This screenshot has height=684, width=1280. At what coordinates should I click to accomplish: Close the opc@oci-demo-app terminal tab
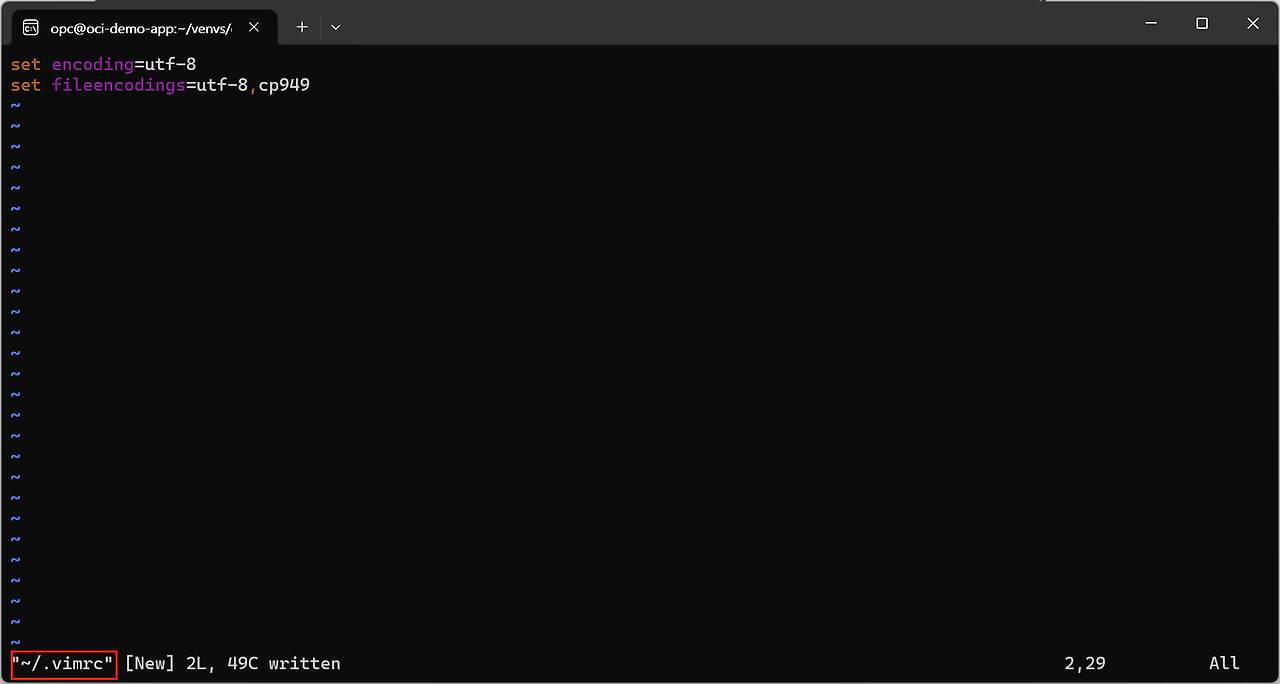[254, 27]
